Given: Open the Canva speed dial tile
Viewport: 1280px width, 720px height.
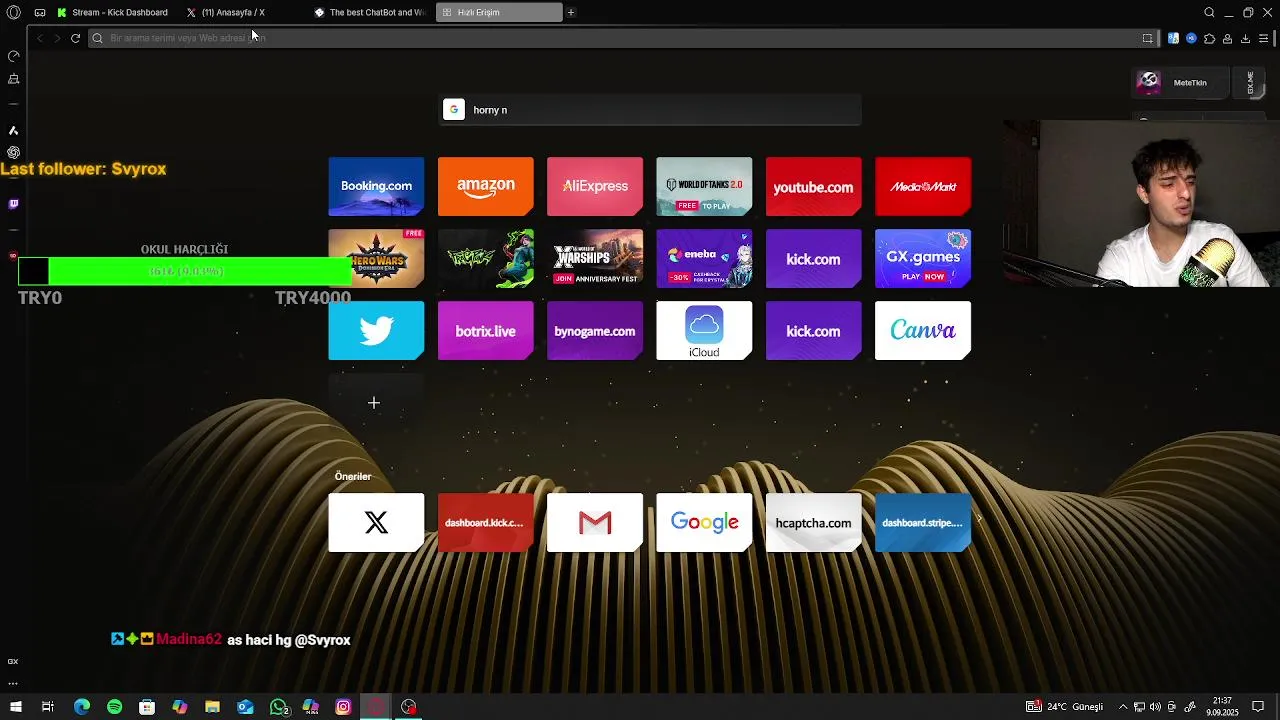Looking at the screenshot, I should (x=923, y=330).
